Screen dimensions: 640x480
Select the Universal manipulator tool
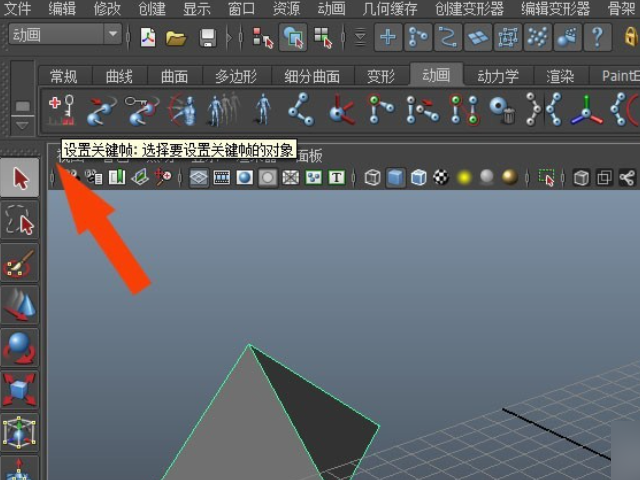point(20,433)
